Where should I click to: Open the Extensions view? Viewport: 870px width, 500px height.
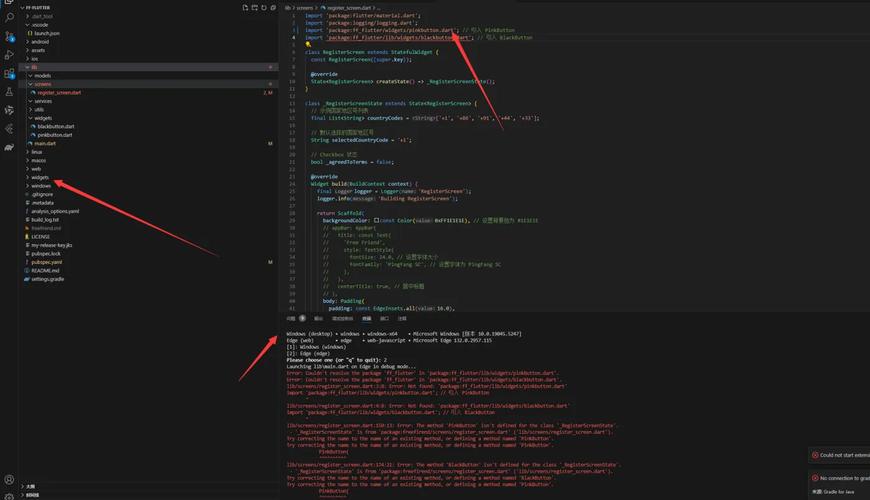[9, 73]
